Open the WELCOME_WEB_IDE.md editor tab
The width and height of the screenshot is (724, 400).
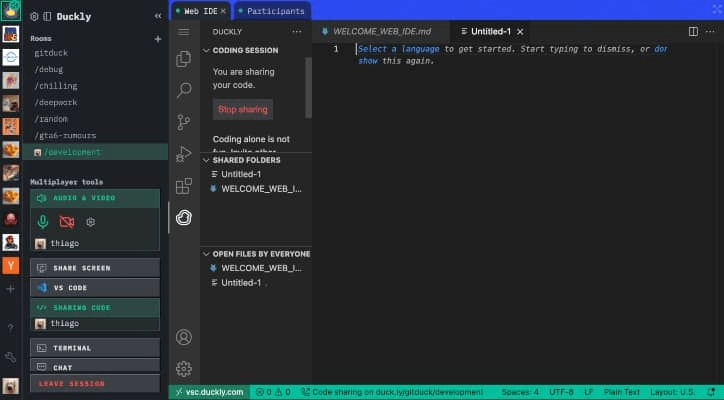coord(382,31)
